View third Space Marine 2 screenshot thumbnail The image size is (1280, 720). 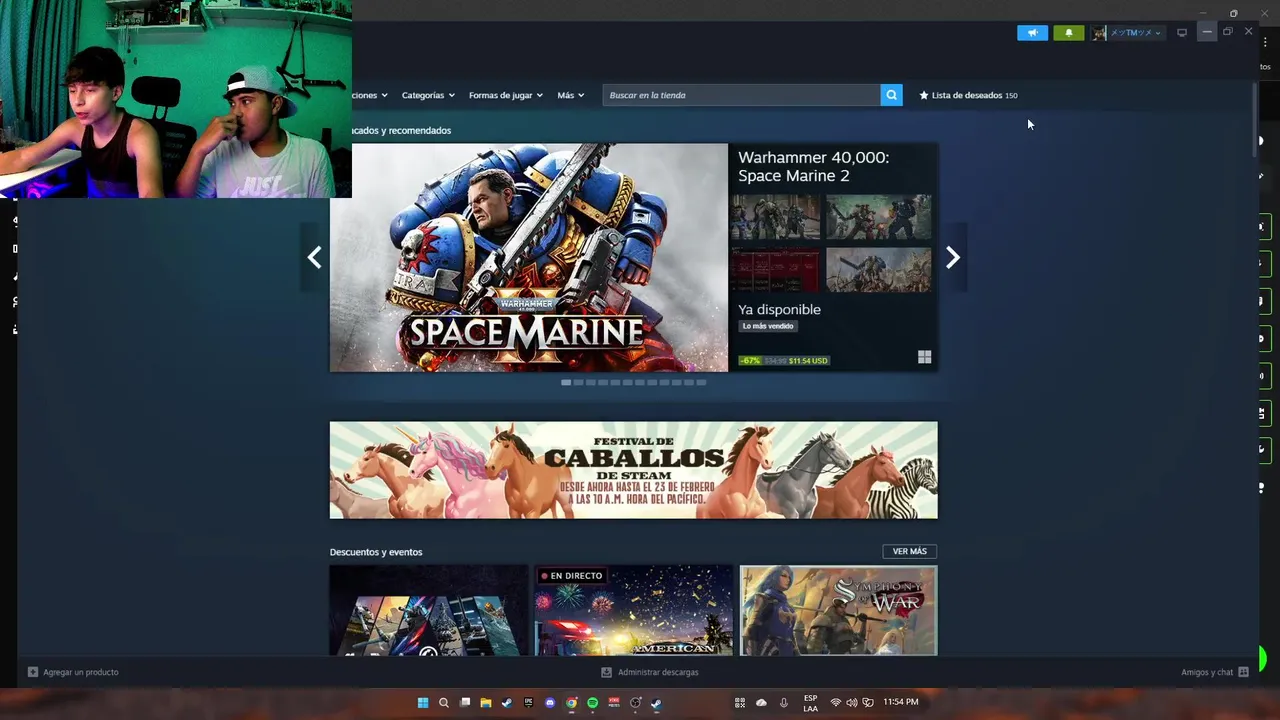click(x=775, y=270)
